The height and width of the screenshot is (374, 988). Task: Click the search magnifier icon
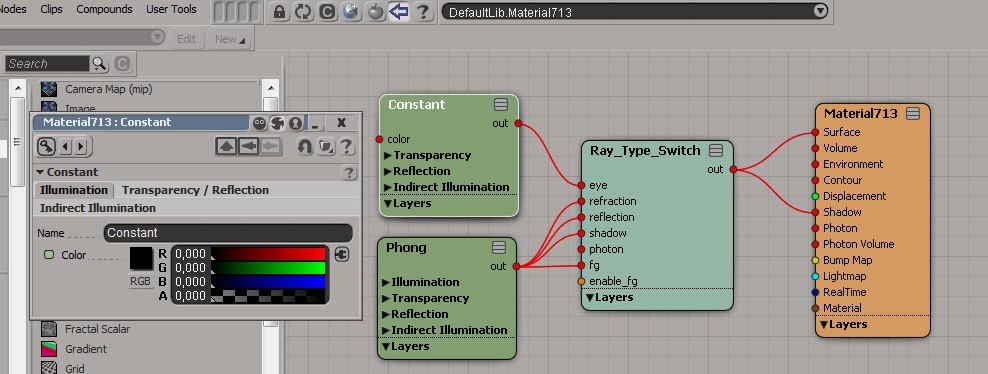[x=100, y=64]
